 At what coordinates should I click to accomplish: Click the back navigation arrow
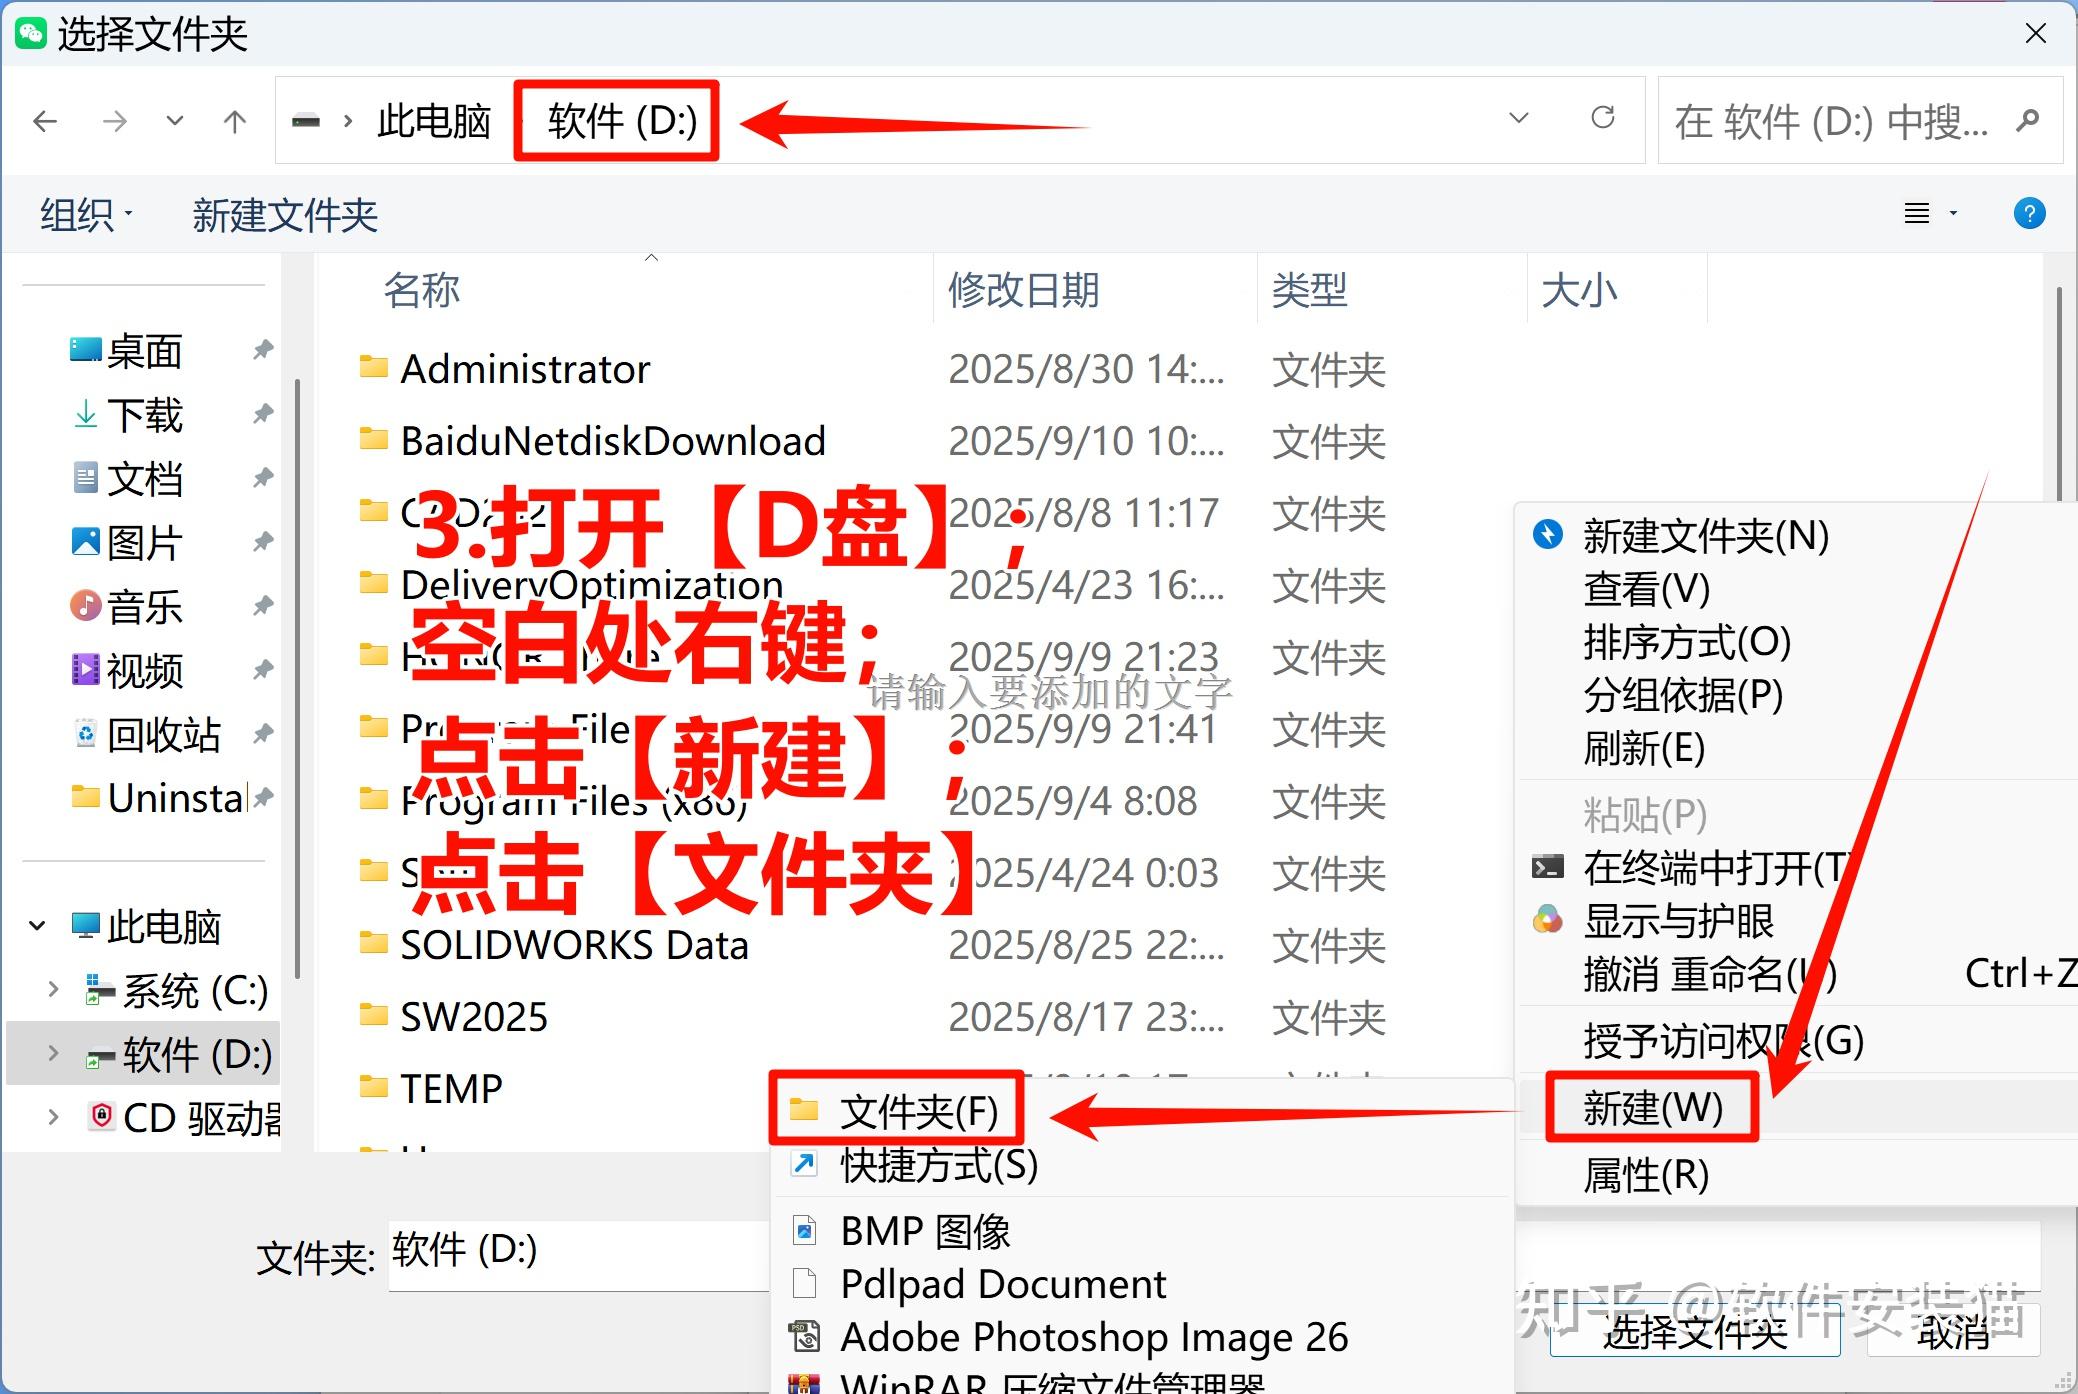(45, 122)
